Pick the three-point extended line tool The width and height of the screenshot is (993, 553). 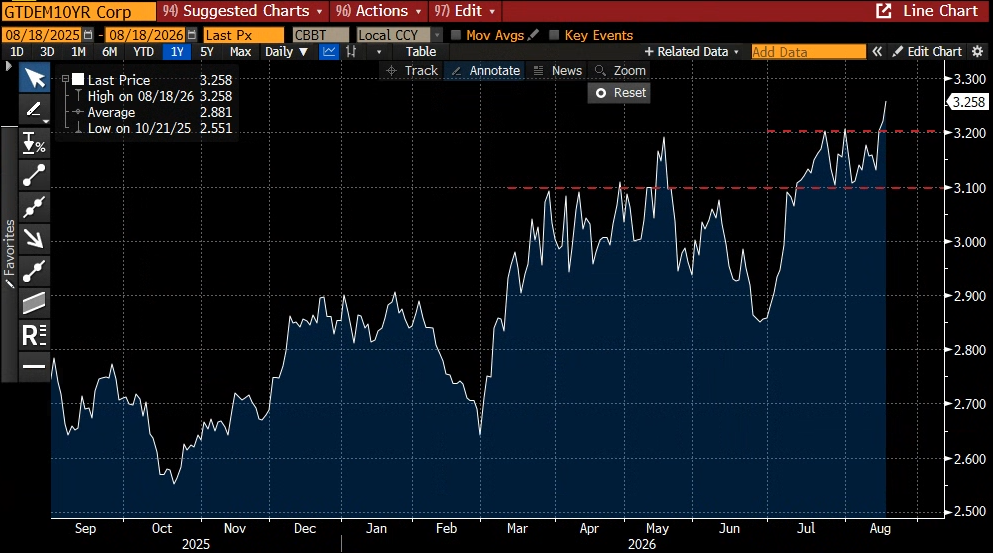(34, 207)
